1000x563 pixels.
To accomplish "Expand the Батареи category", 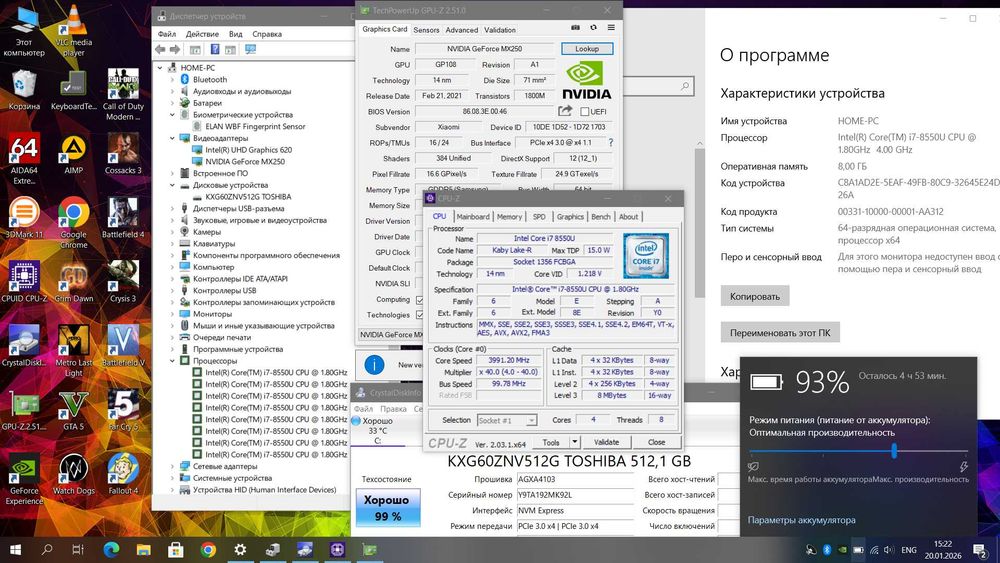I will tap(172, 103).
